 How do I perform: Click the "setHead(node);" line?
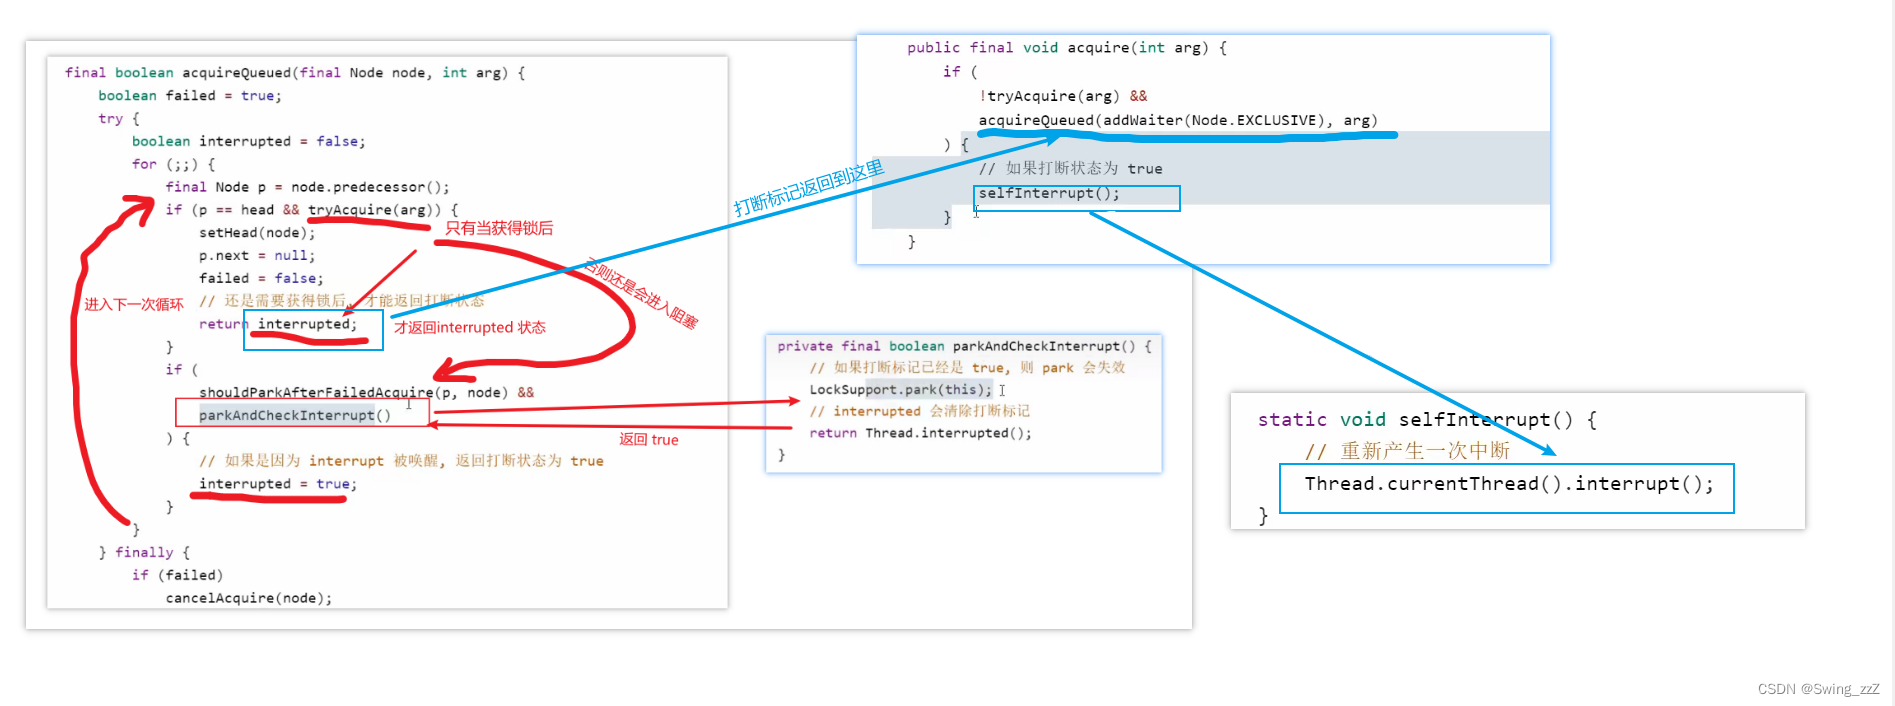[257, 232]
